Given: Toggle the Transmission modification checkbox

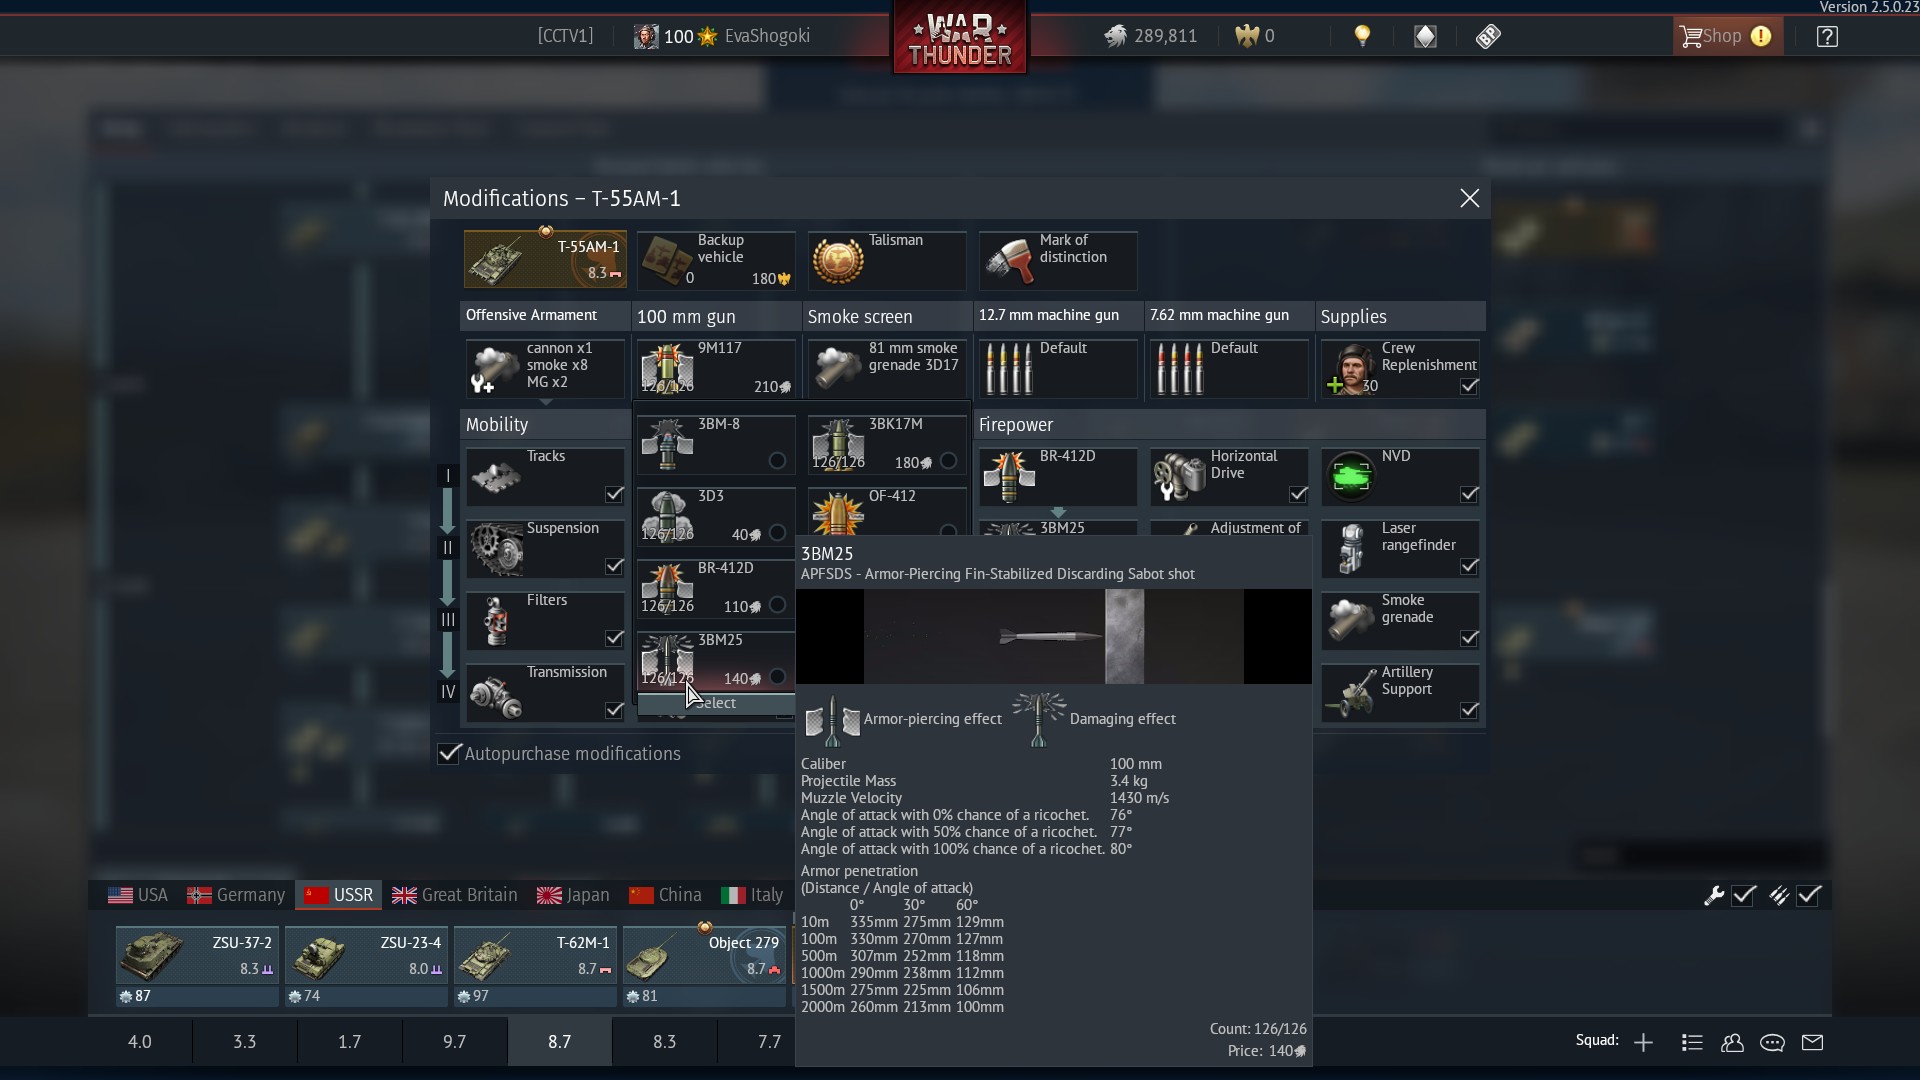Looking at the screenshot, I should pos(614,710).
